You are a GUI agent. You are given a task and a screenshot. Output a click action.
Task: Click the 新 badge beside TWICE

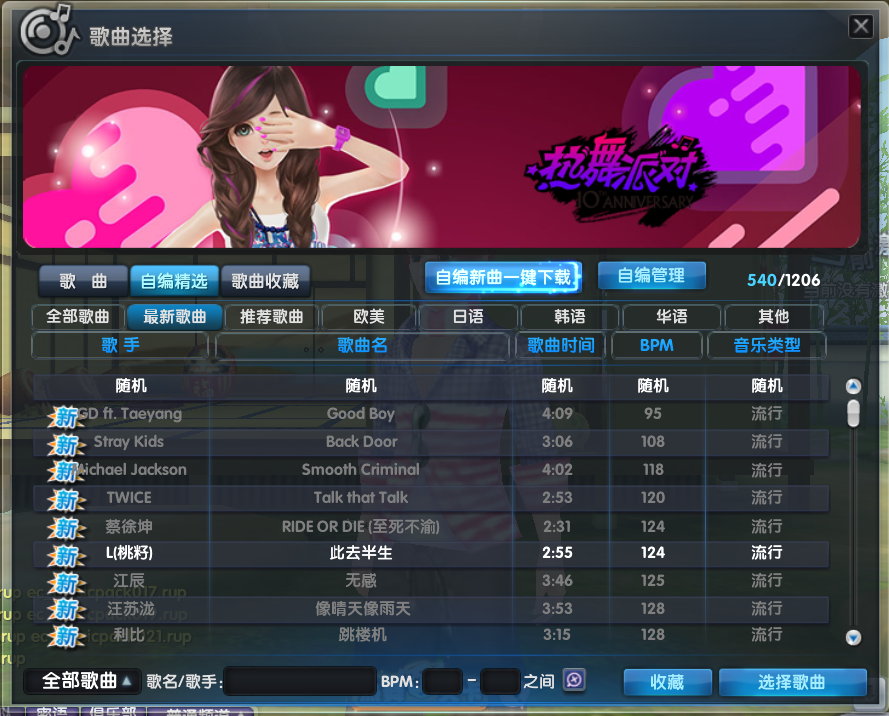pyautogui.click(x=66, y=500)
